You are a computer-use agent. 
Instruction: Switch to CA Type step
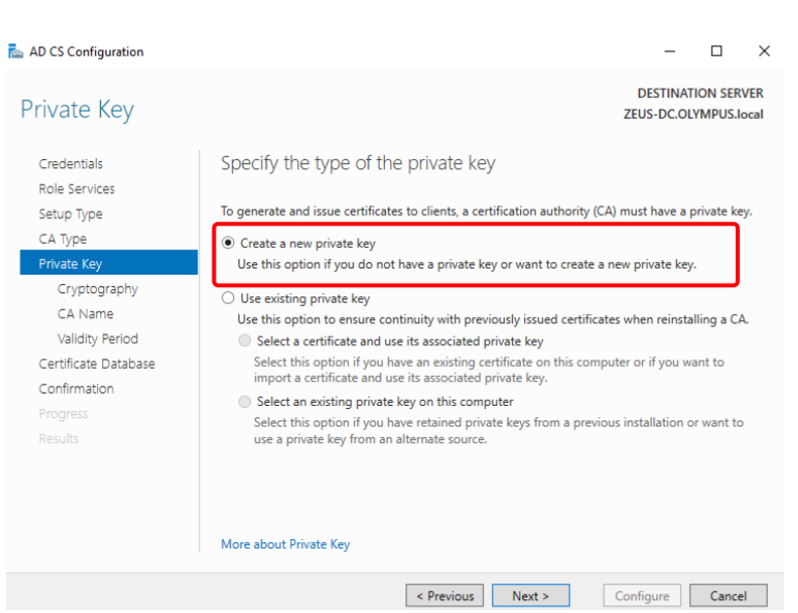tap(62, 239)
